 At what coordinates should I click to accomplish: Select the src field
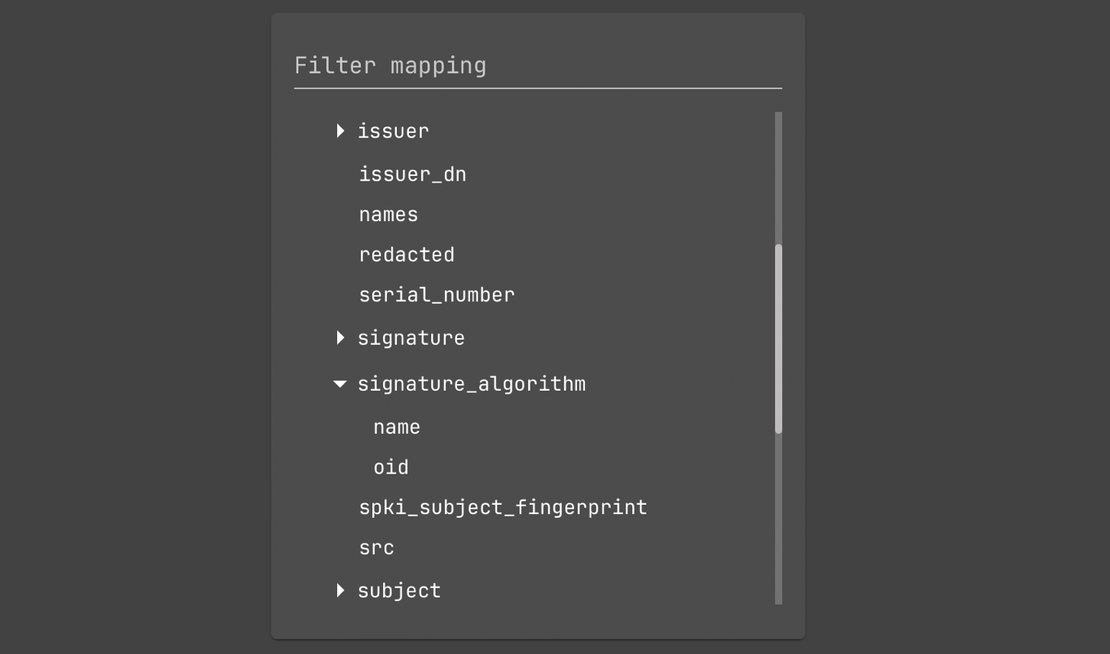pyautogui.click(x=376, y=548)
